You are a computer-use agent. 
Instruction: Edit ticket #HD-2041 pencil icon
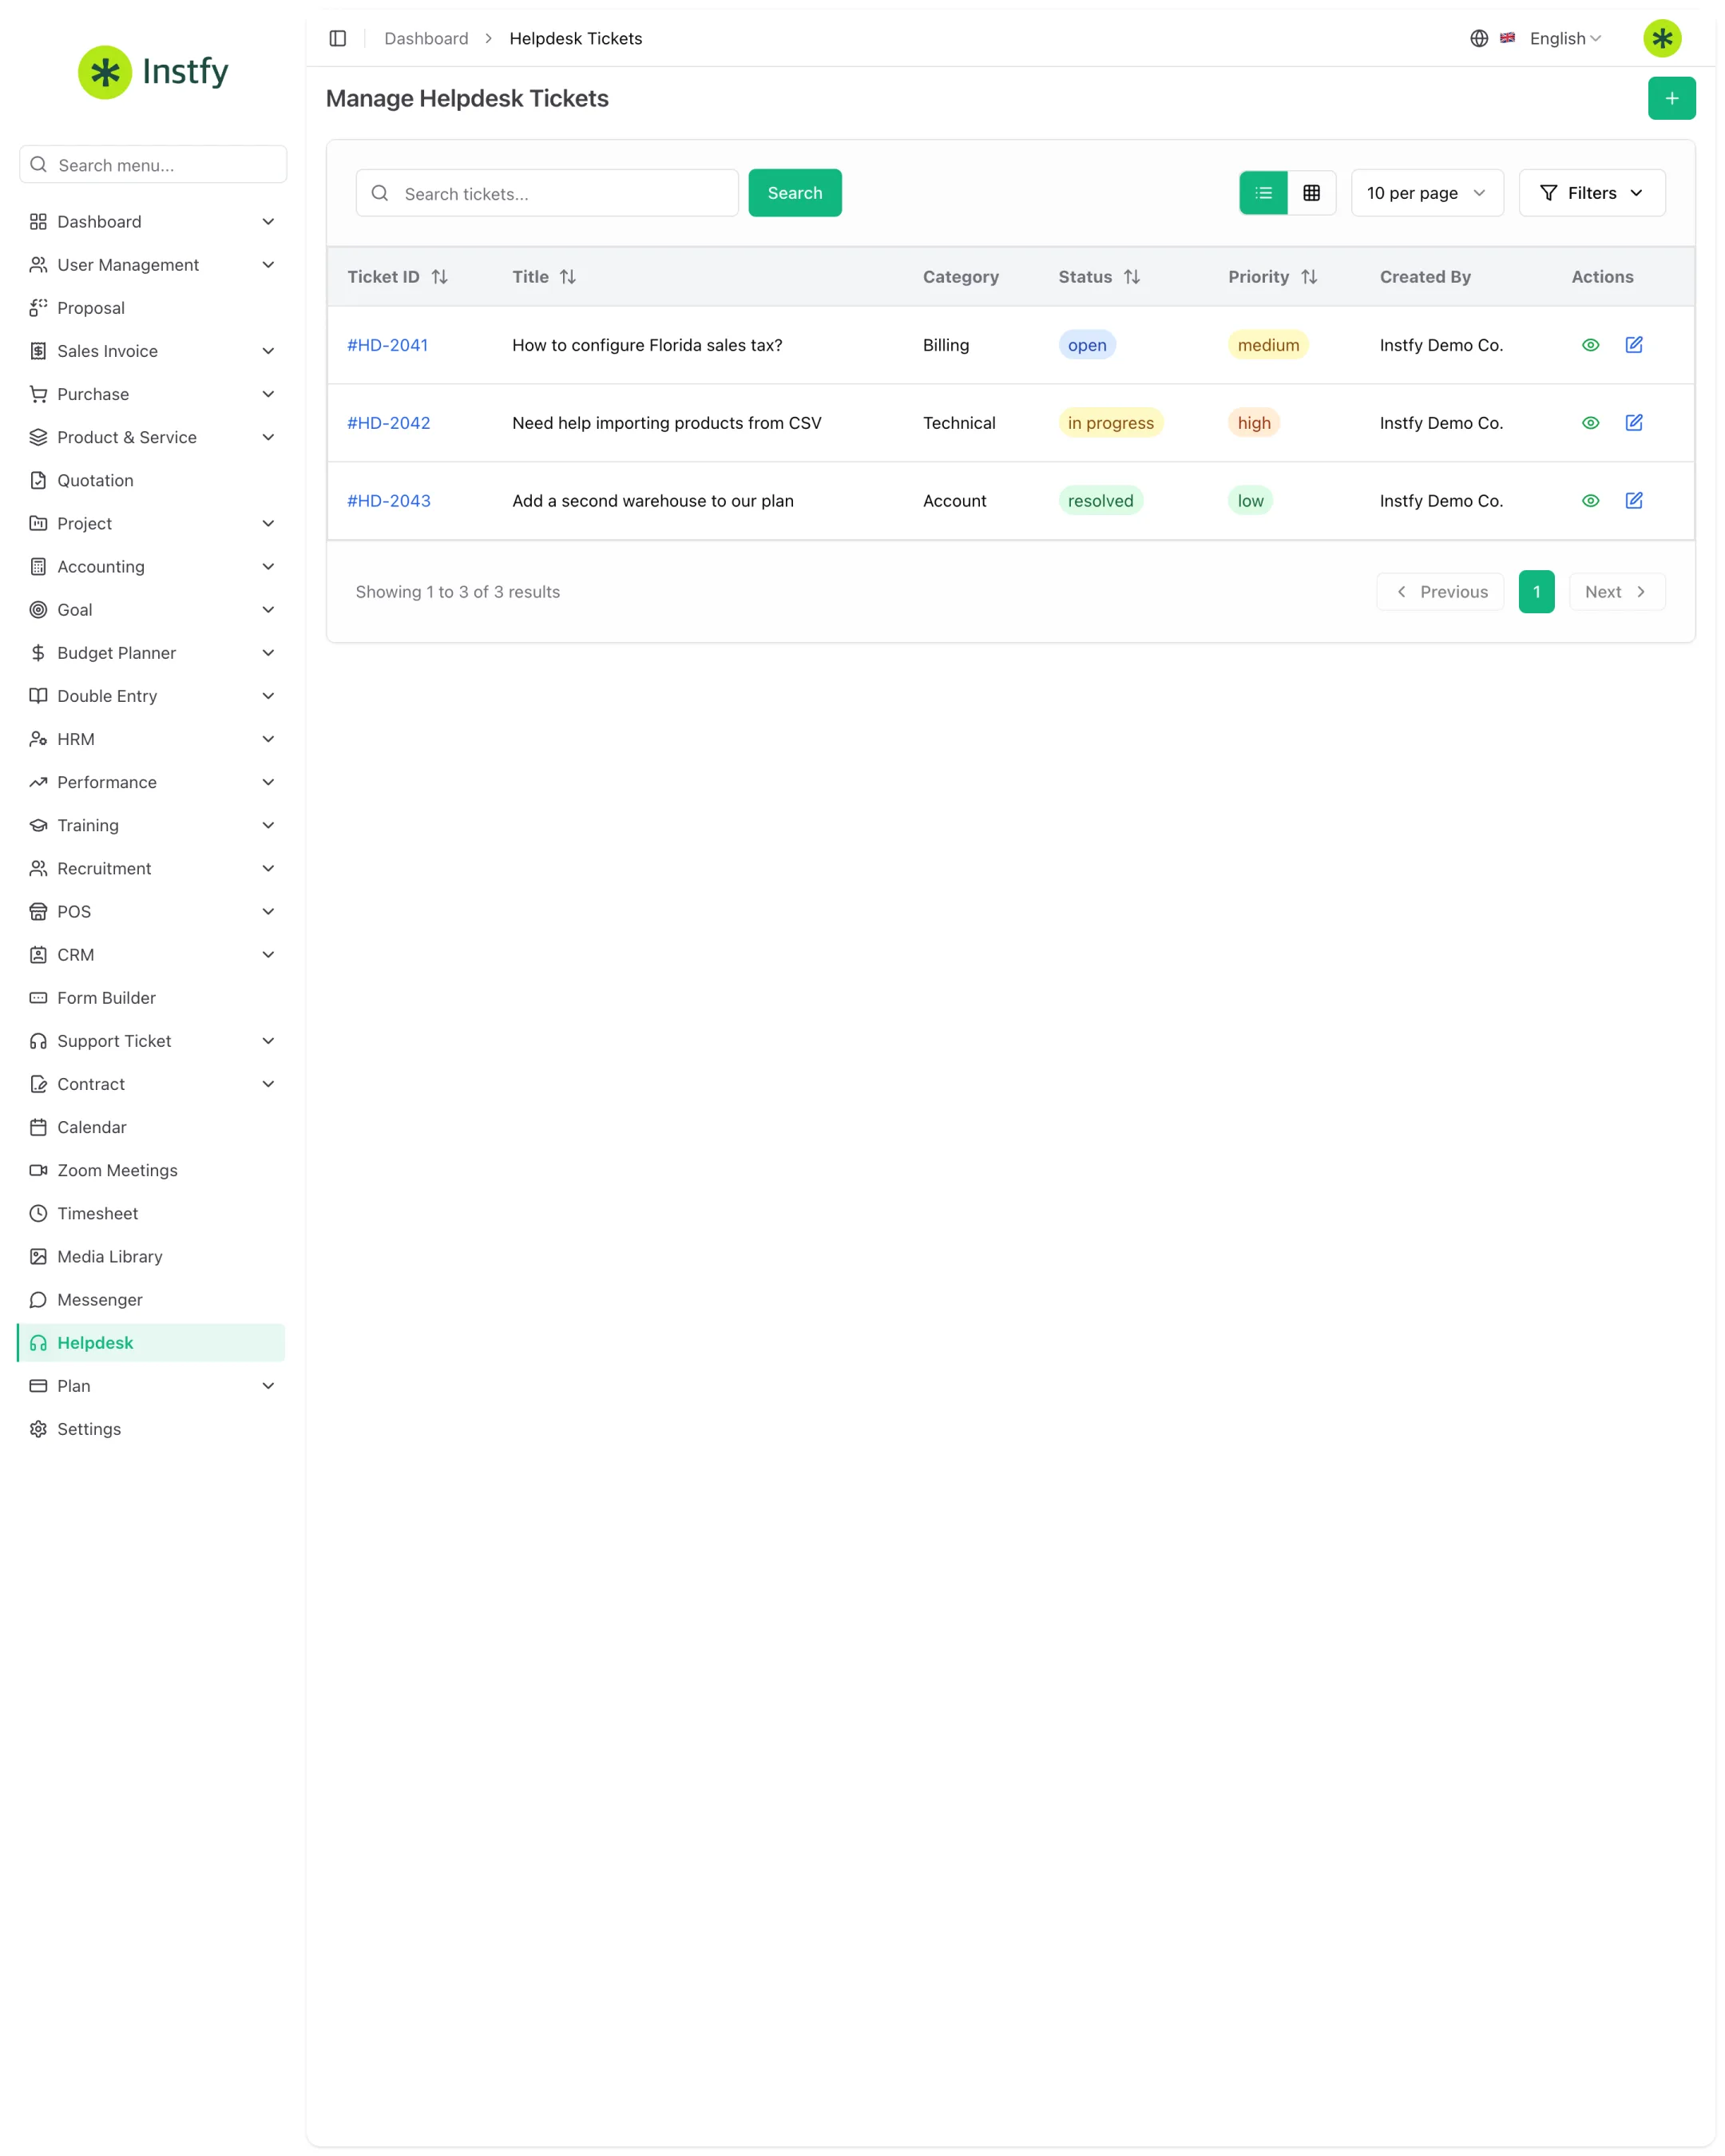pyautogui.click(x=1634, y=345)
